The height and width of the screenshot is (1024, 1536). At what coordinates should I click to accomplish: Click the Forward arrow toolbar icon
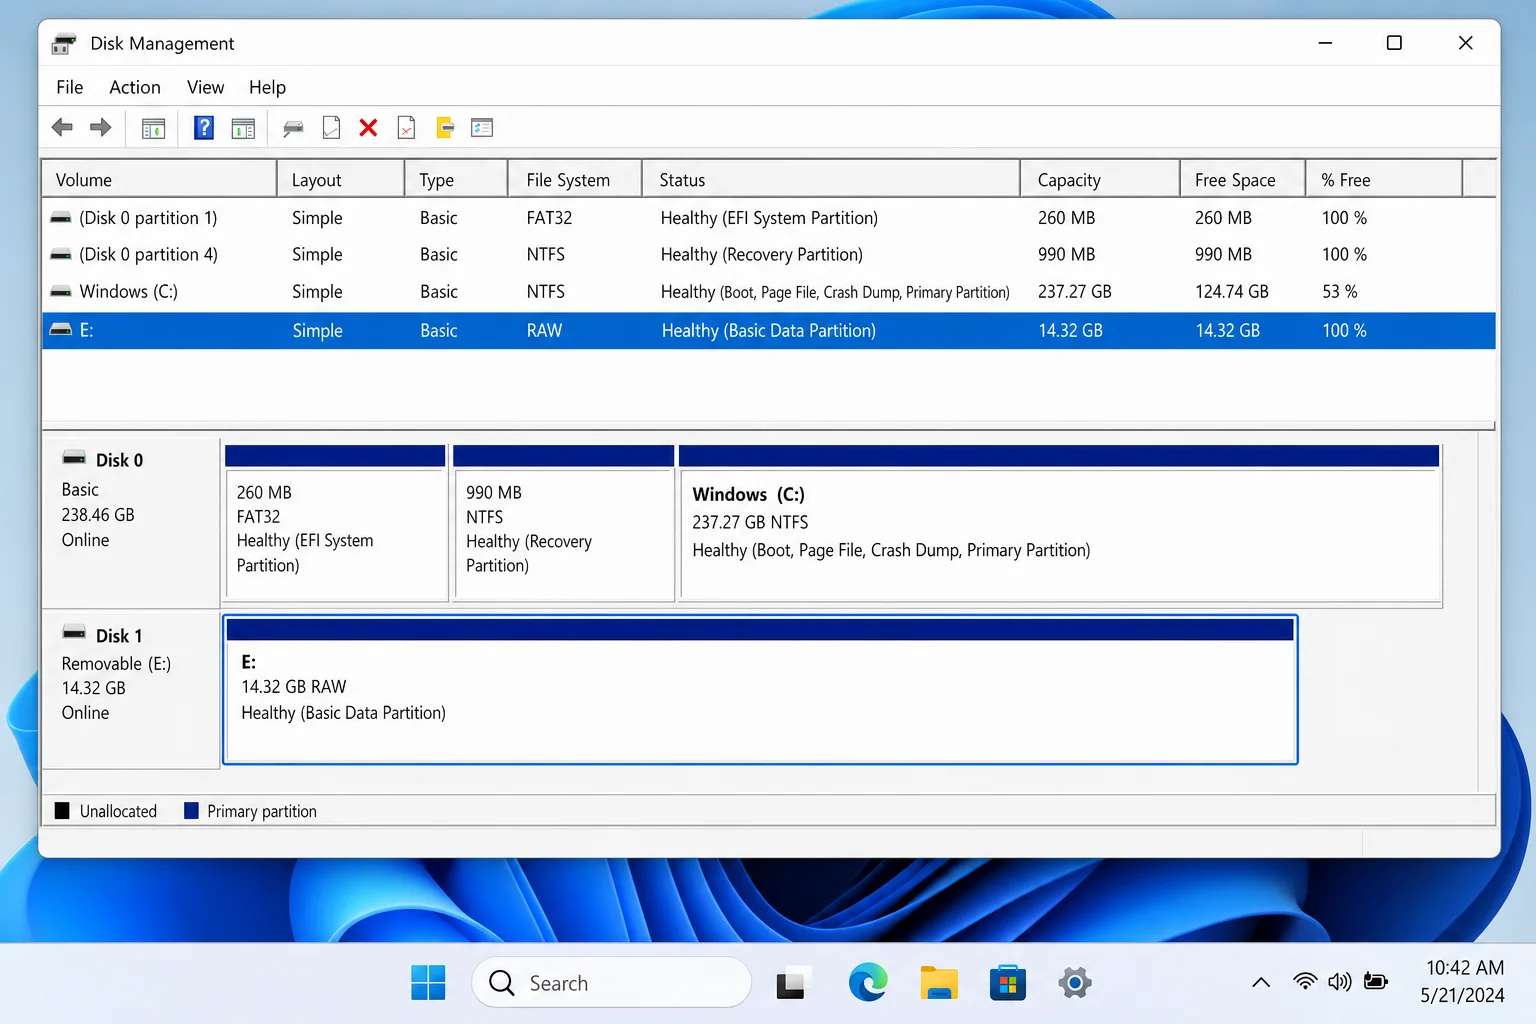click(101, 127)
